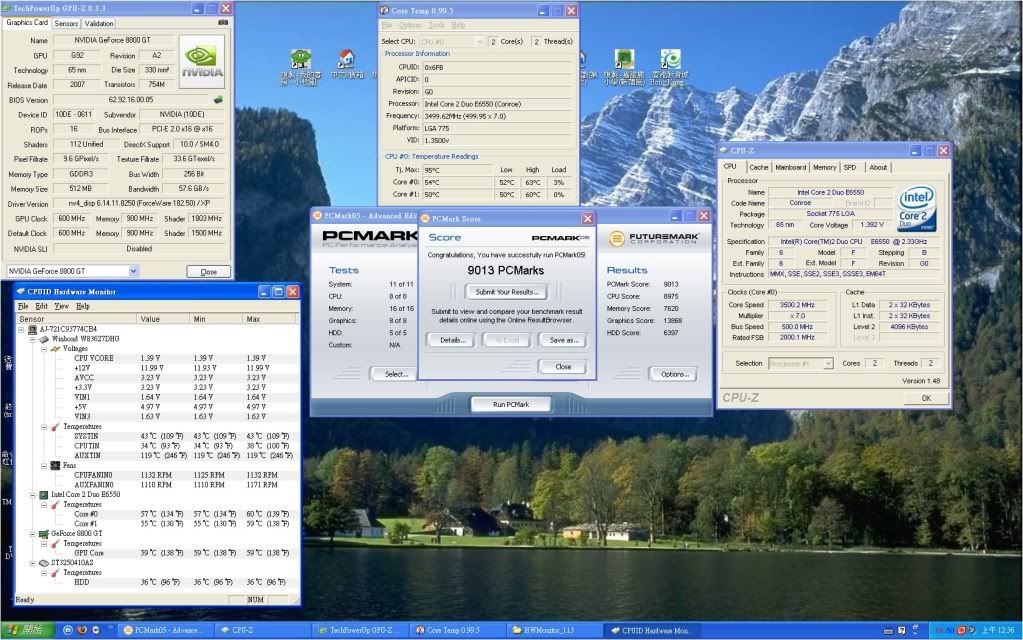
Task: Click the Options button in PCMark05
Action: click(x=674, y=374)
